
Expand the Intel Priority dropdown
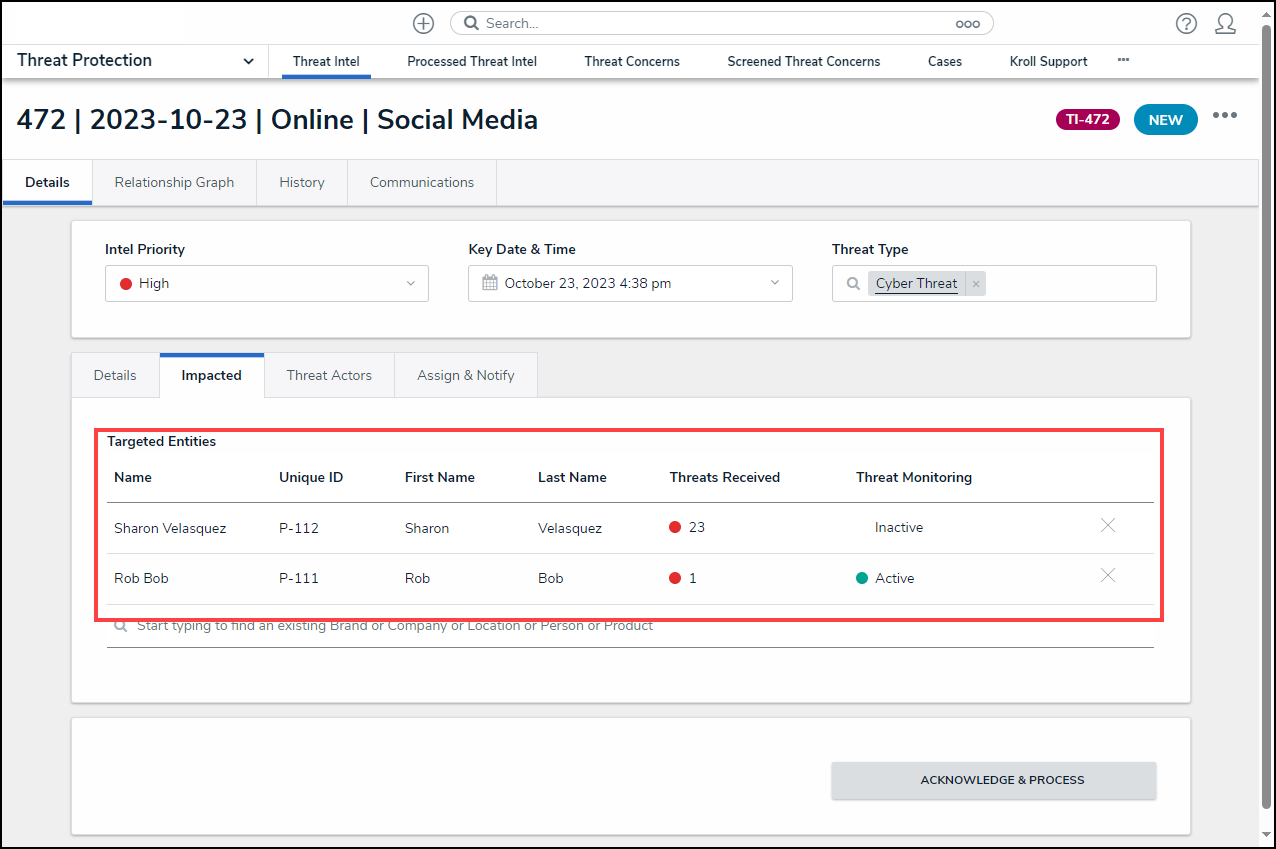click(x=266, y=283)
